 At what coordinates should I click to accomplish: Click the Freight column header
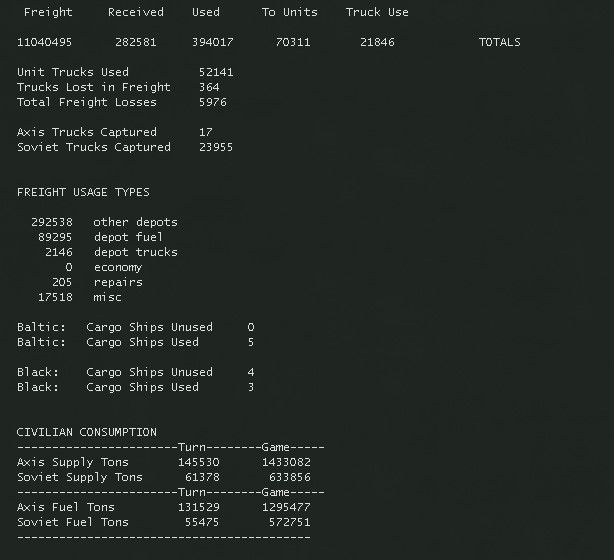[48, 12]
